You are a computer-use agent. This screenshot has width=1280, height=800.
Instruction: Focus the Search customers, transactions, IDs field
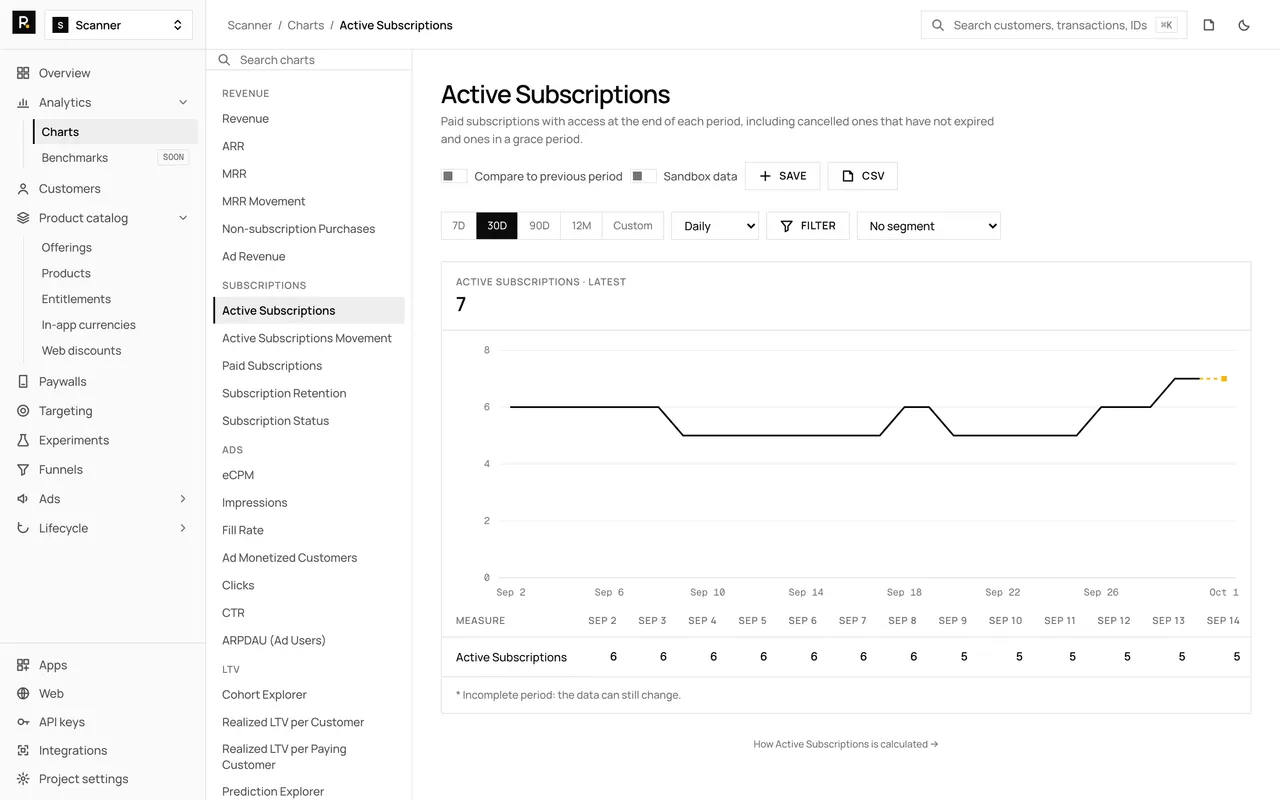point(1054,25)
